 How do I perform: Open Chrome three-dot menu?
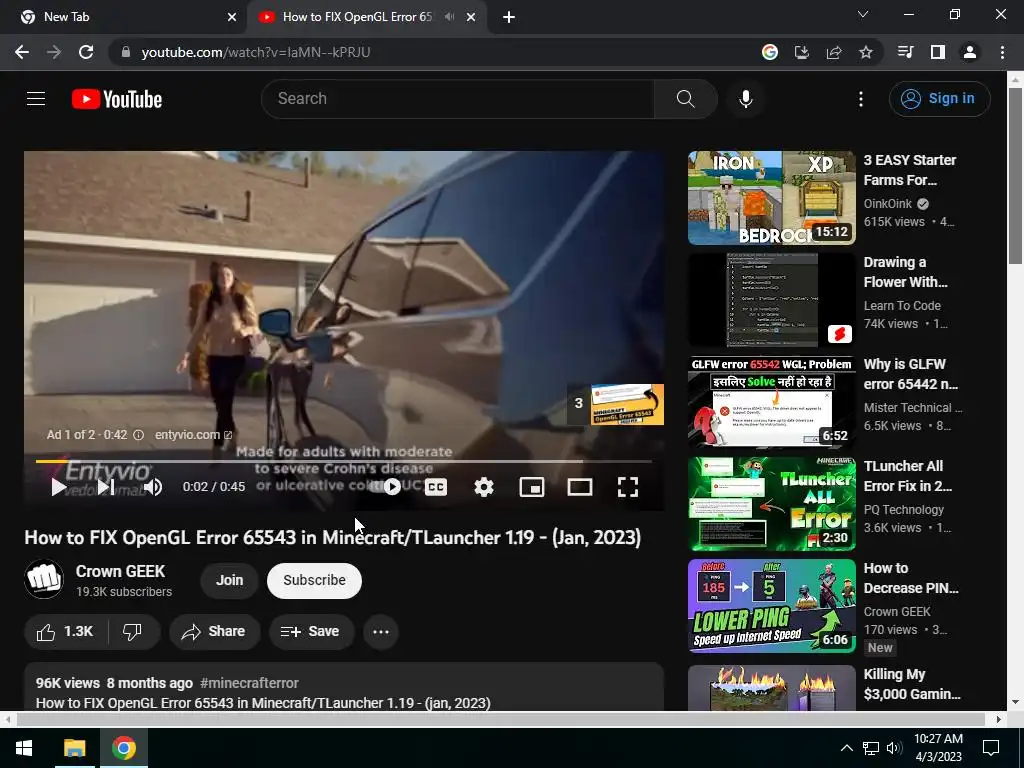click(x=1002, y=52)
